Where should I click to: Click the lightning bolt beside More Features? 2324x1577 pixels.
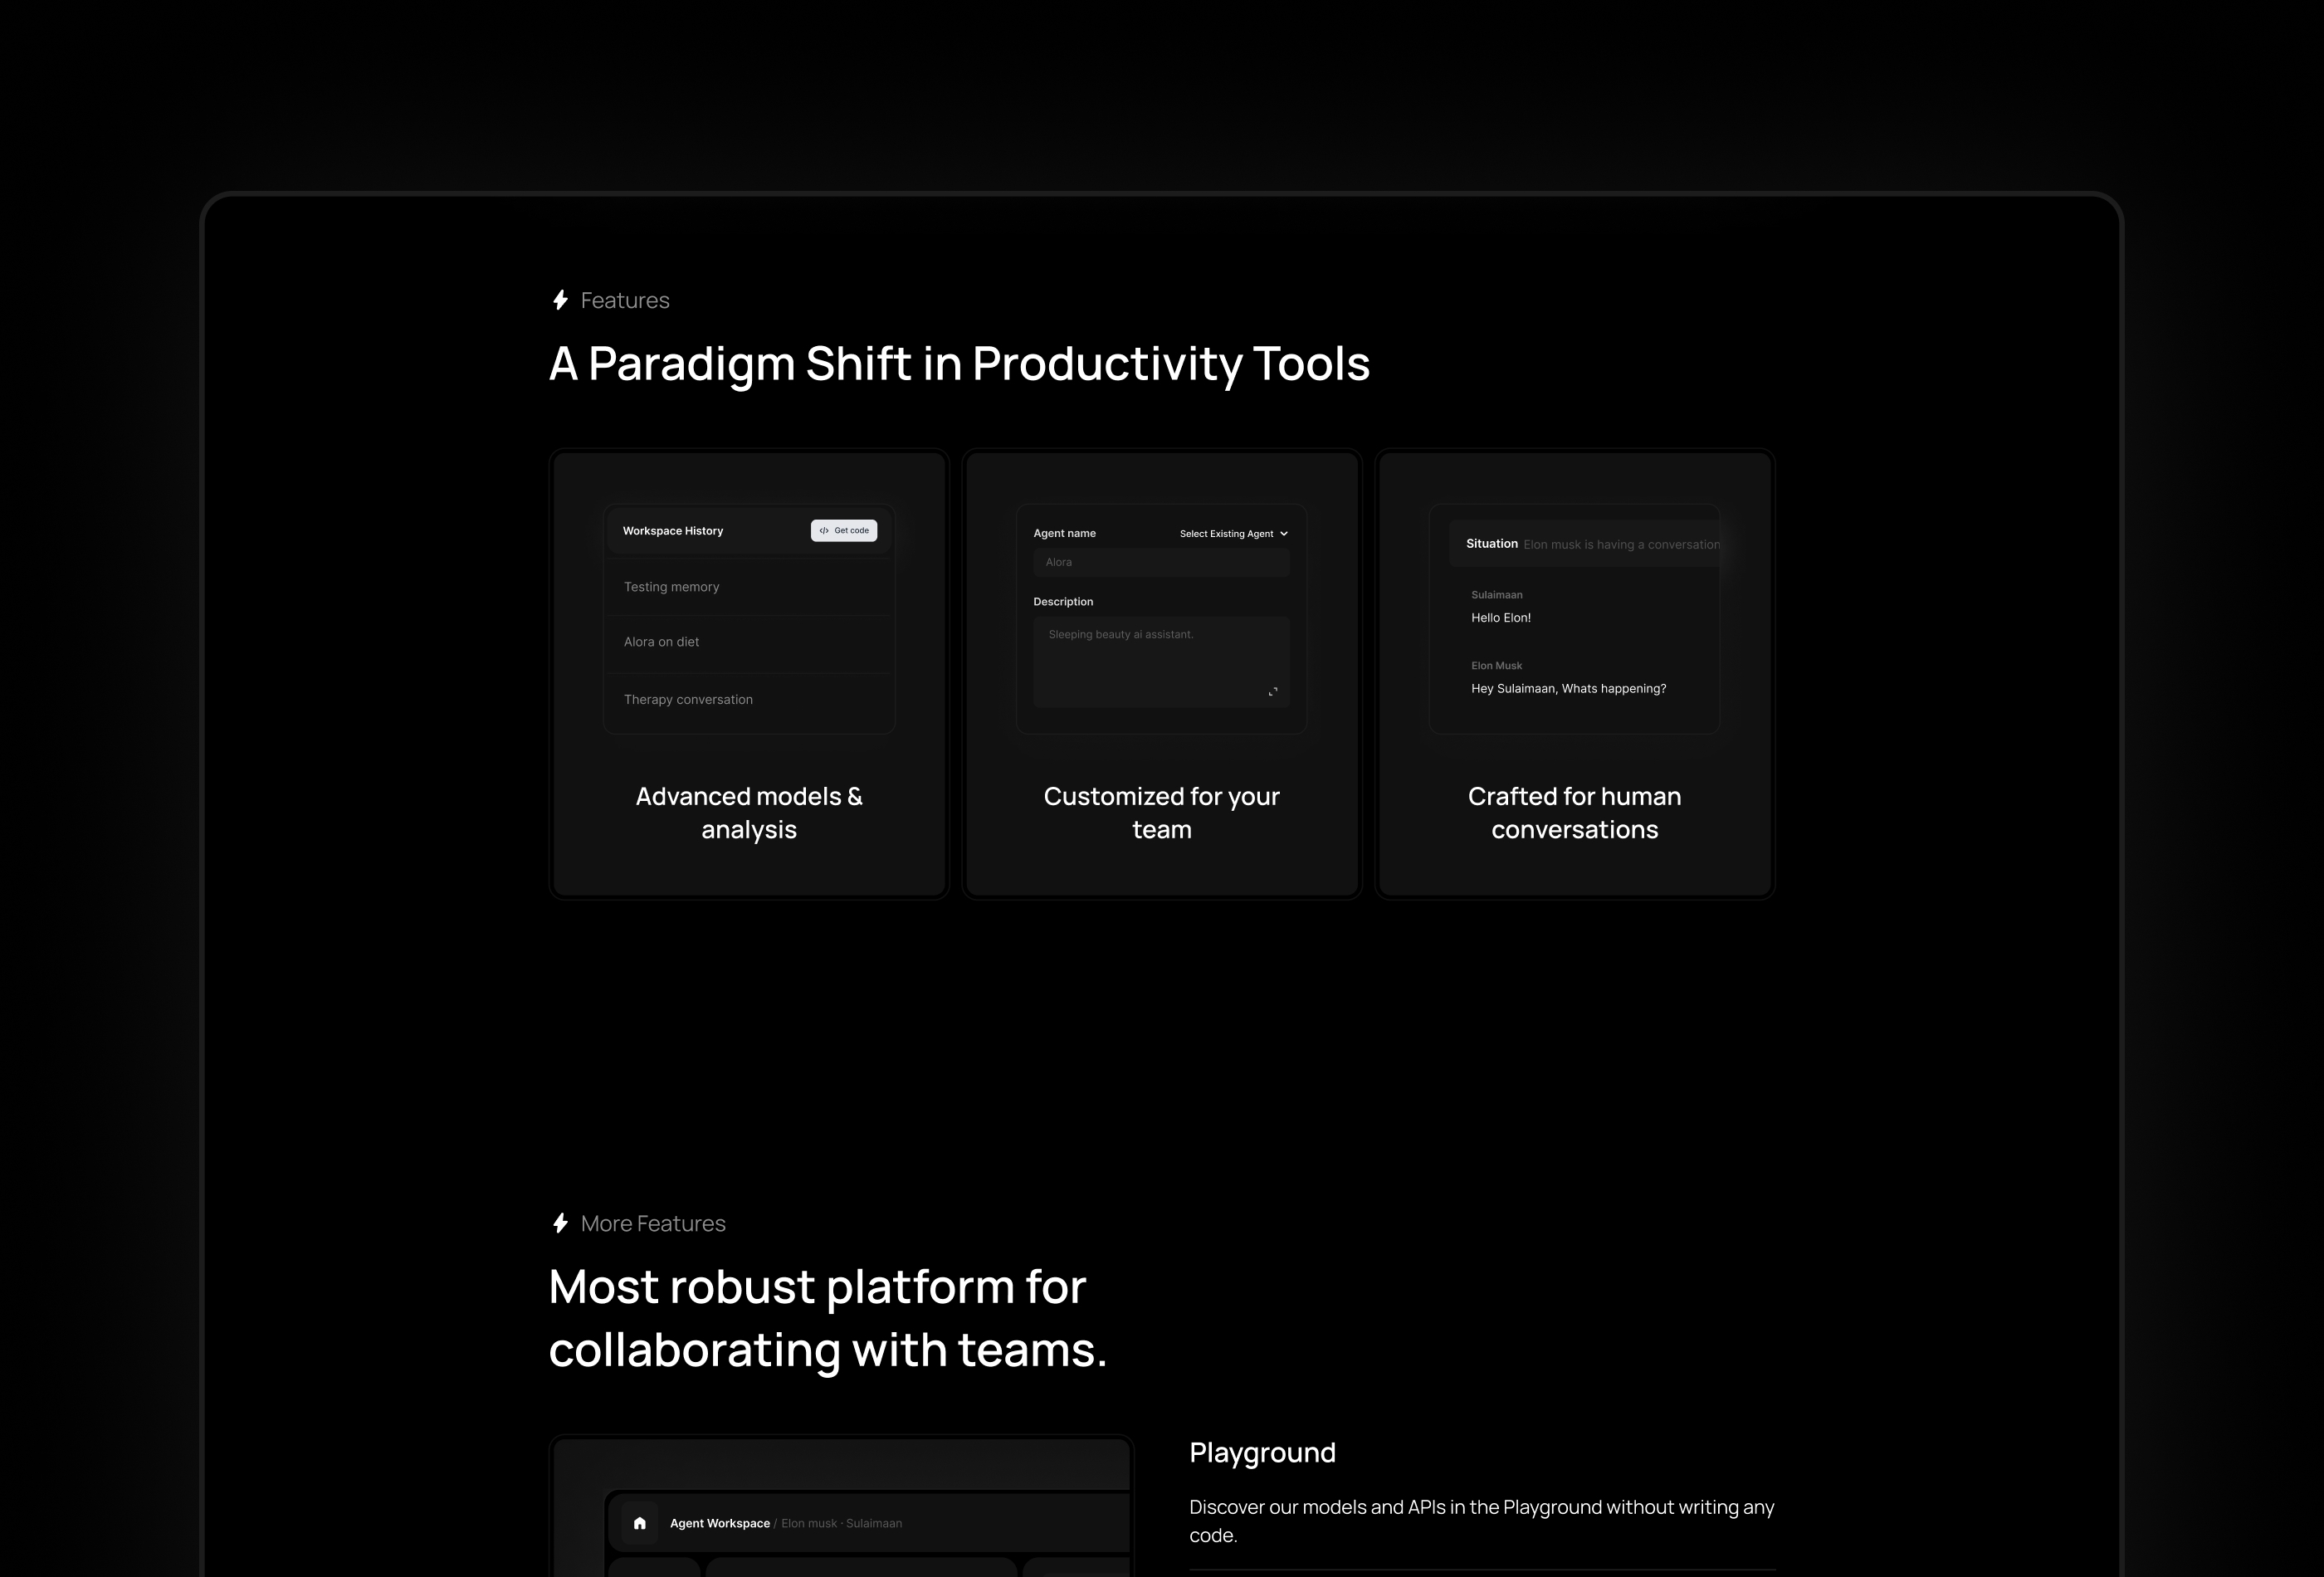[560, 1222]
